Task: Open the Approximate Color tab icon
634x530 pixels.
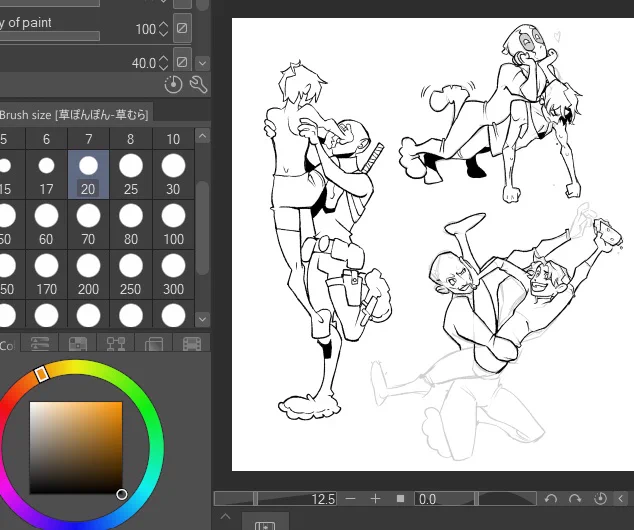Action: click(x=154, y=343)
